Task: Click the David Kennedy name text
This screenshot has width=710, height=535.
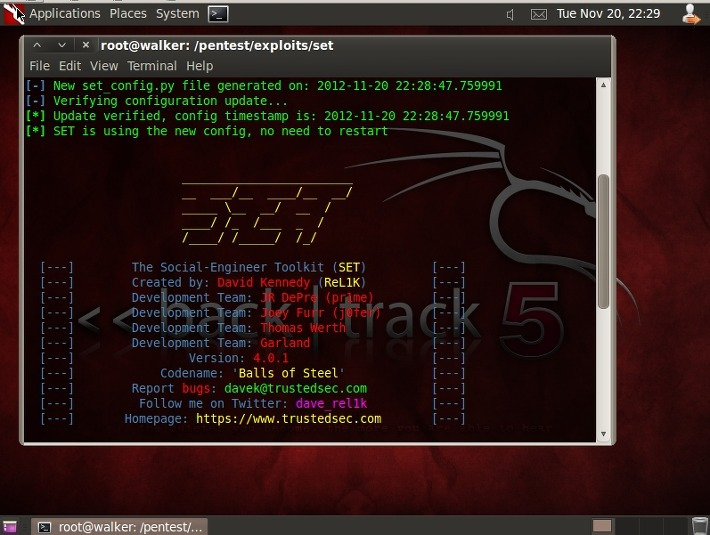Action: pos(264,282)
